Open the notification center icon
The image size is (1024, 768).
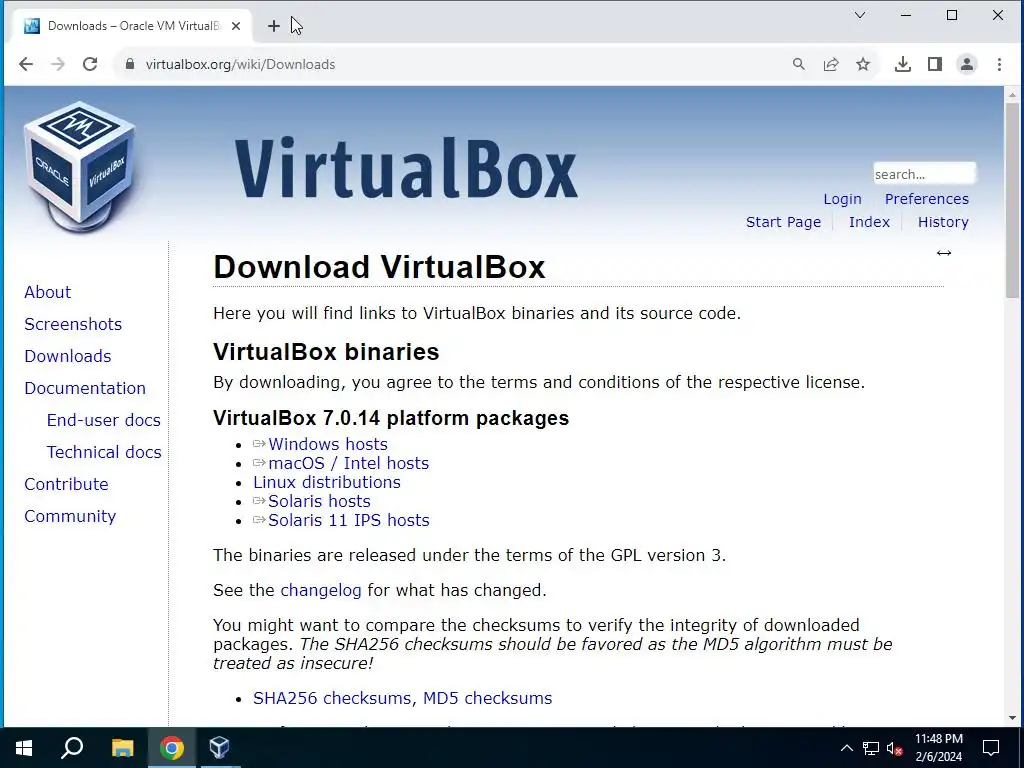[991, 748]
